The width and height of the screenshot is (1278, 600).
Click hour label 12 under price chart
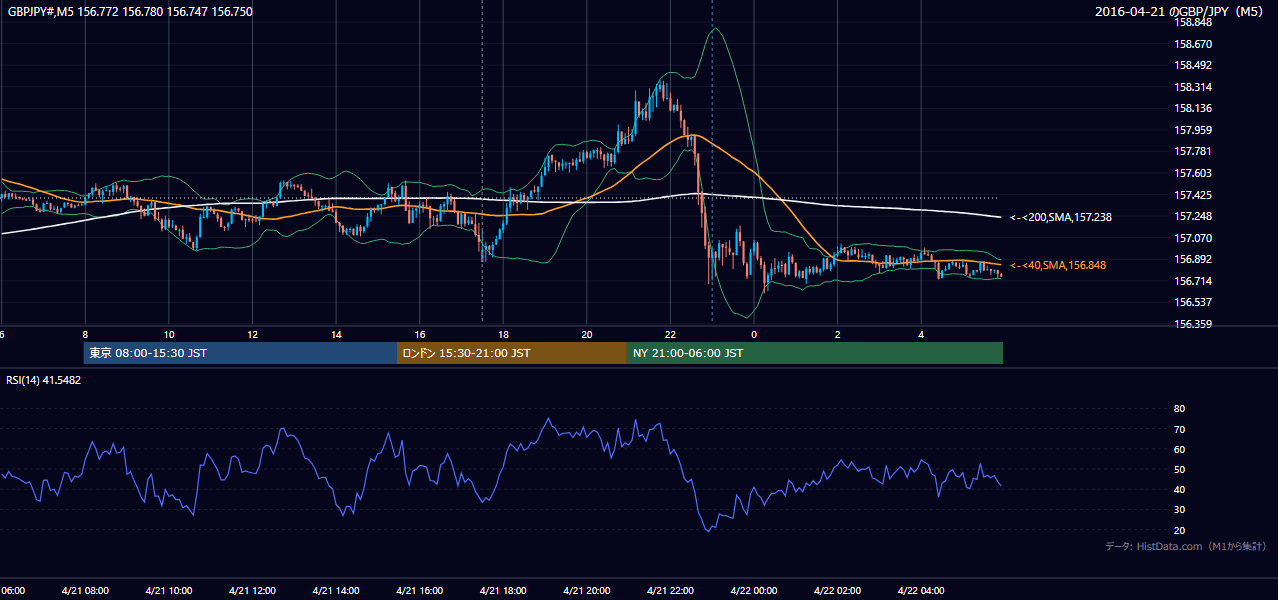click(252, 334)
